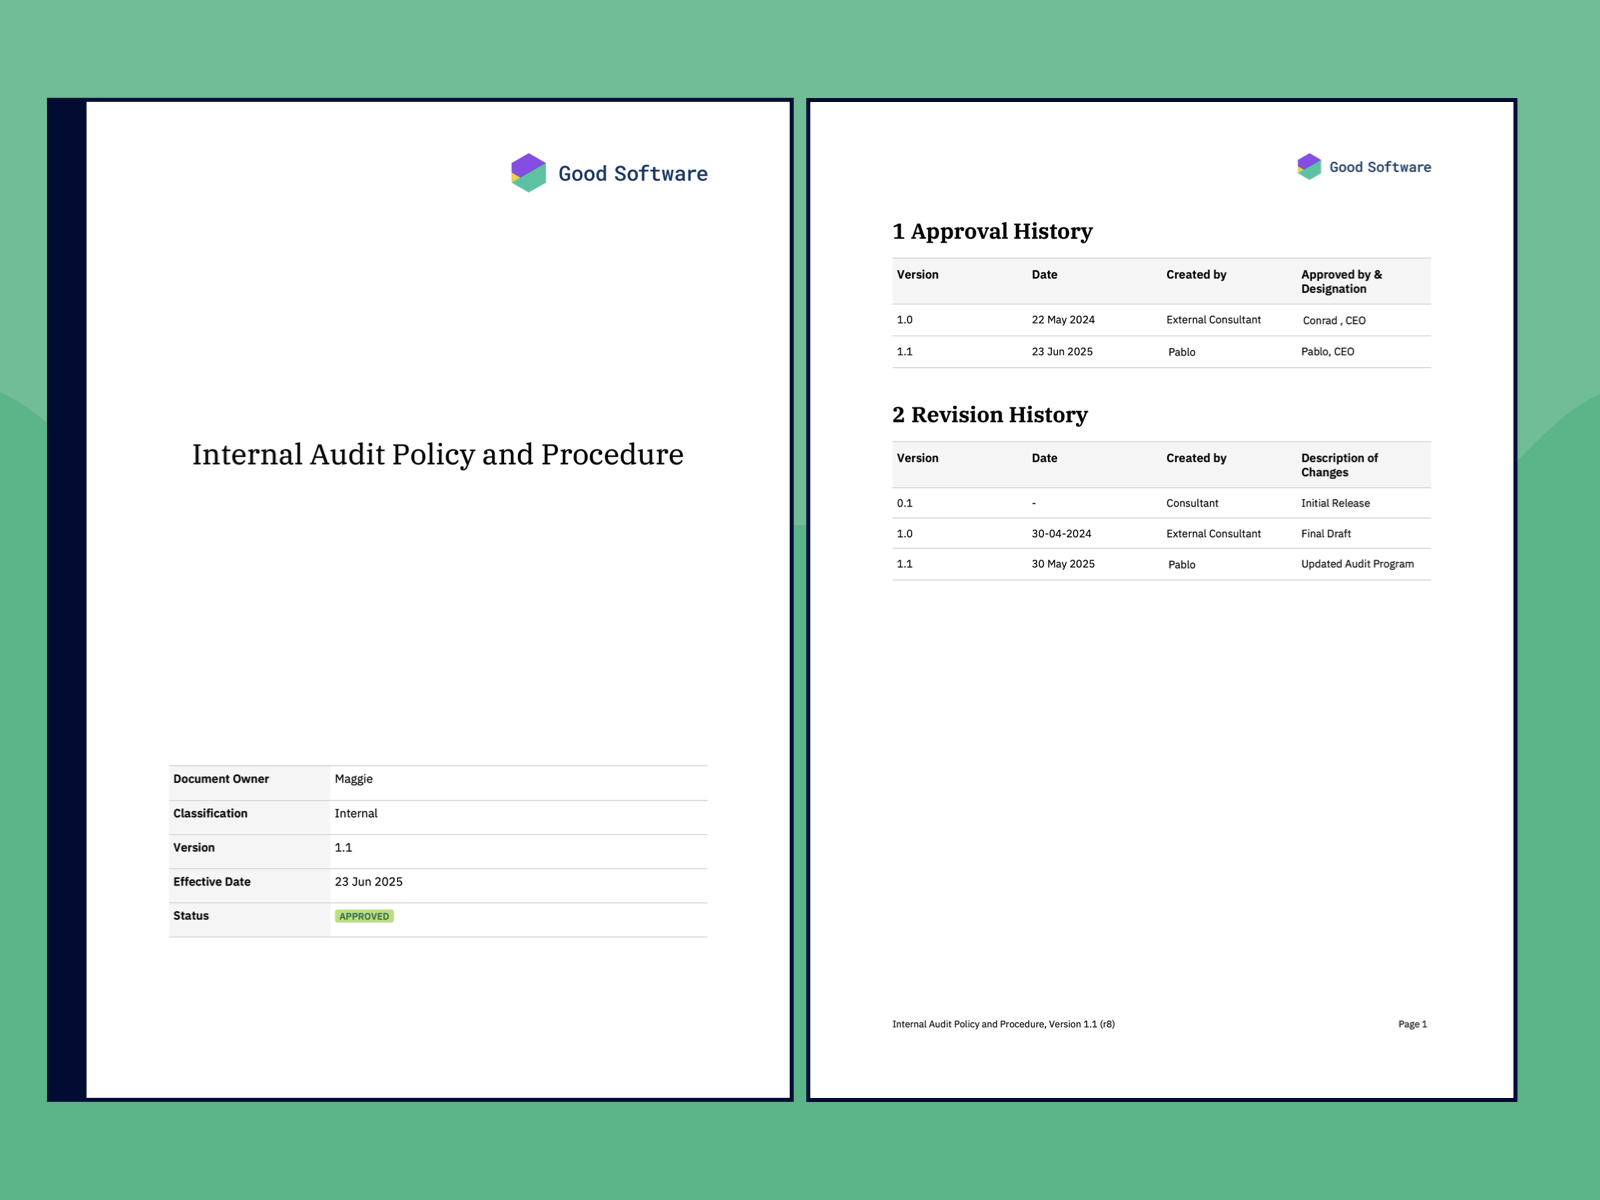Image resolution: width=1600 pixels, height=1200 pixels.
Task: Click version value '1.1' on cover page
Action: coord(343,848)
